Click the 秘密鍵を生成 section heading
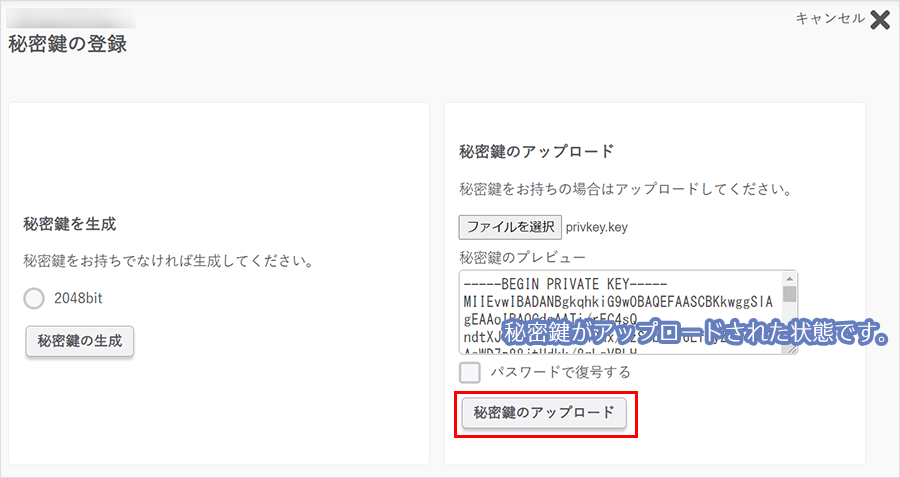 [77, 224]
